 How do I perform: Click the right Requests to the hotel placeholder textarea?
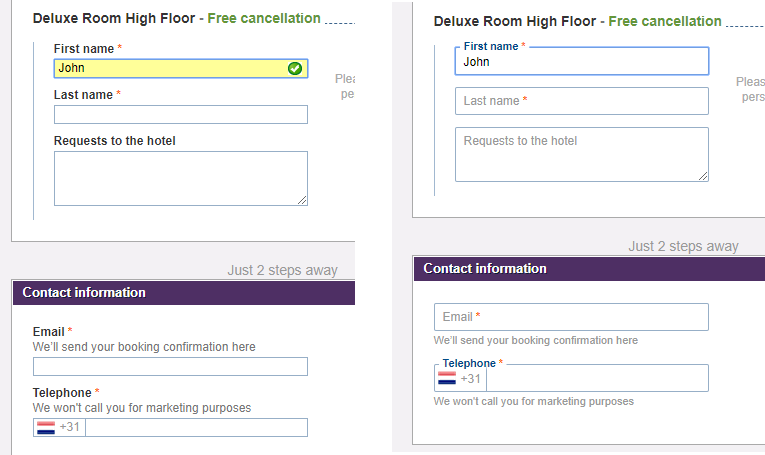[x=582, y=155]
